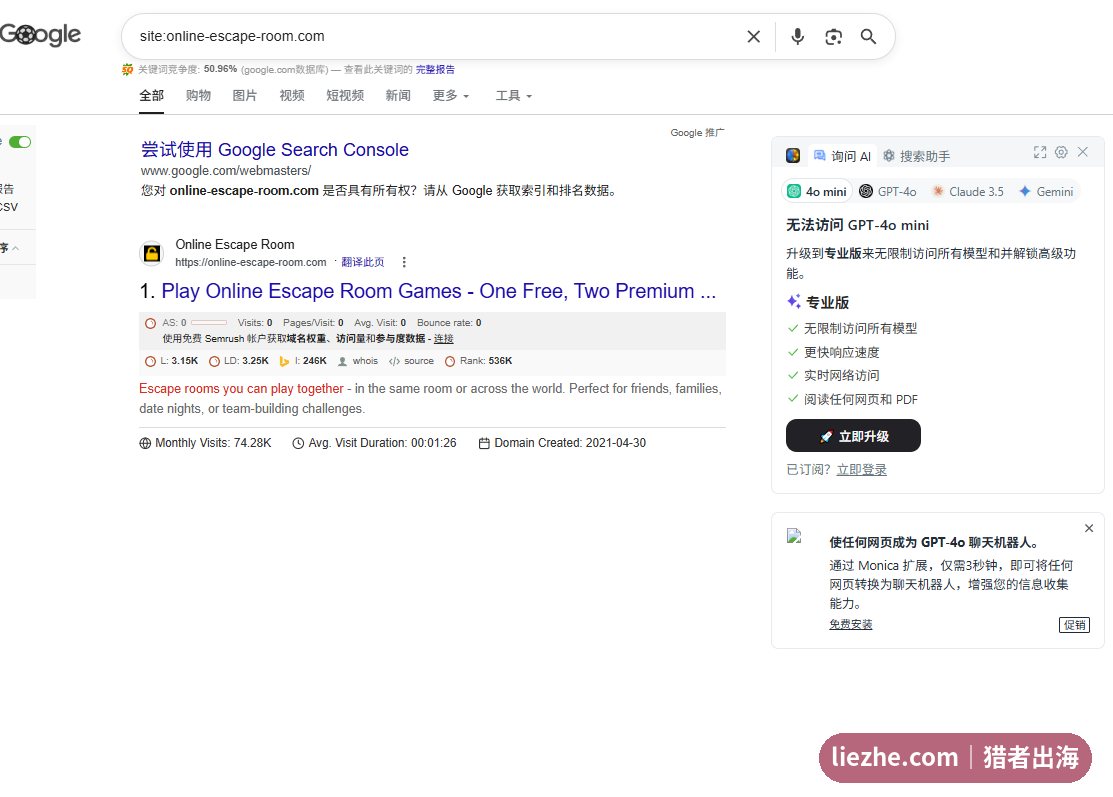1113x797 pixels.
Task: Click the source code icon
Action: [394, 361]
